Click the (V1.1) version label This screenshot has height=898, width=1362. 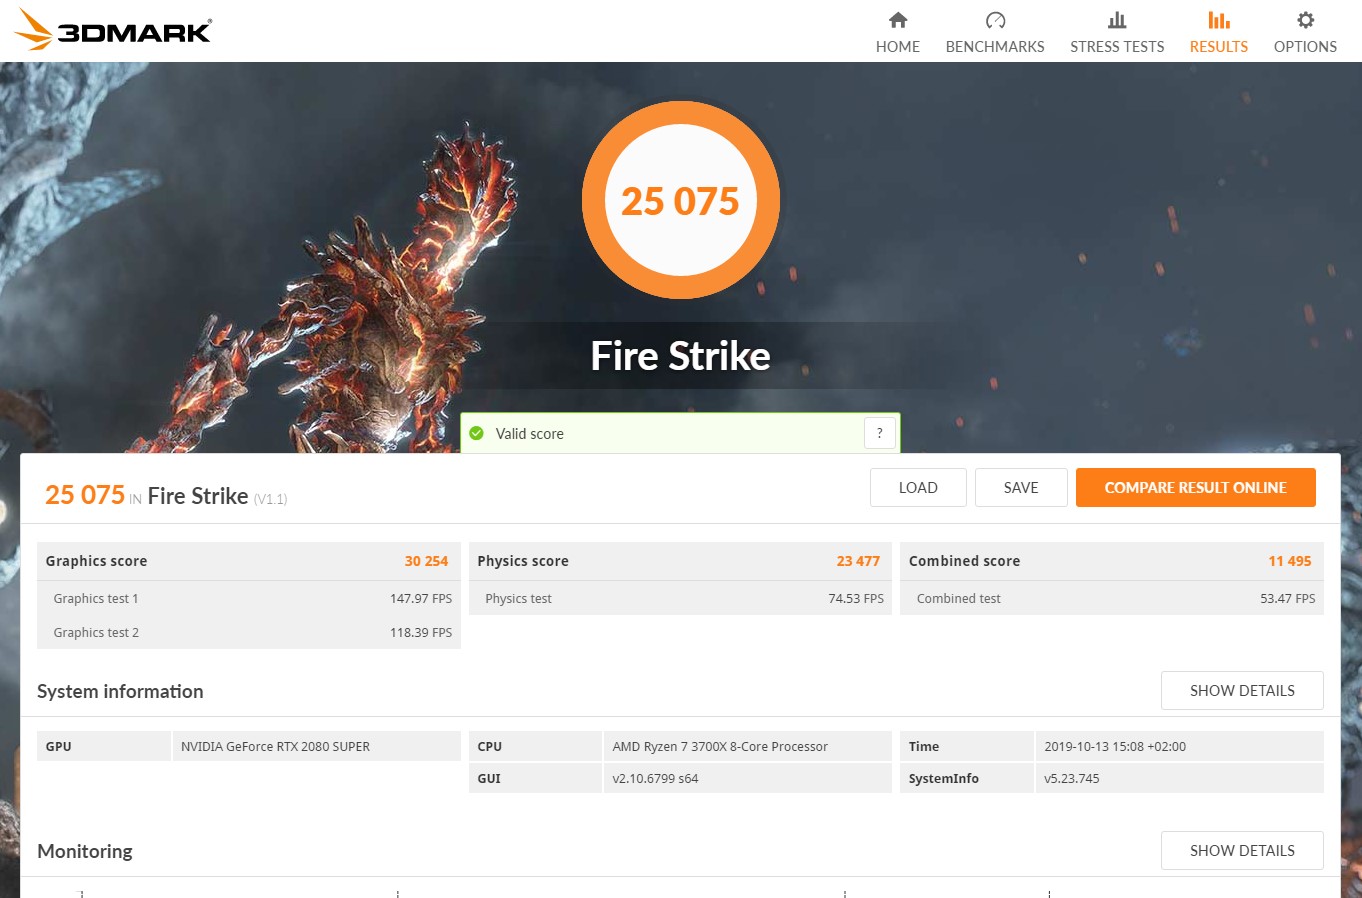[270, 499]
